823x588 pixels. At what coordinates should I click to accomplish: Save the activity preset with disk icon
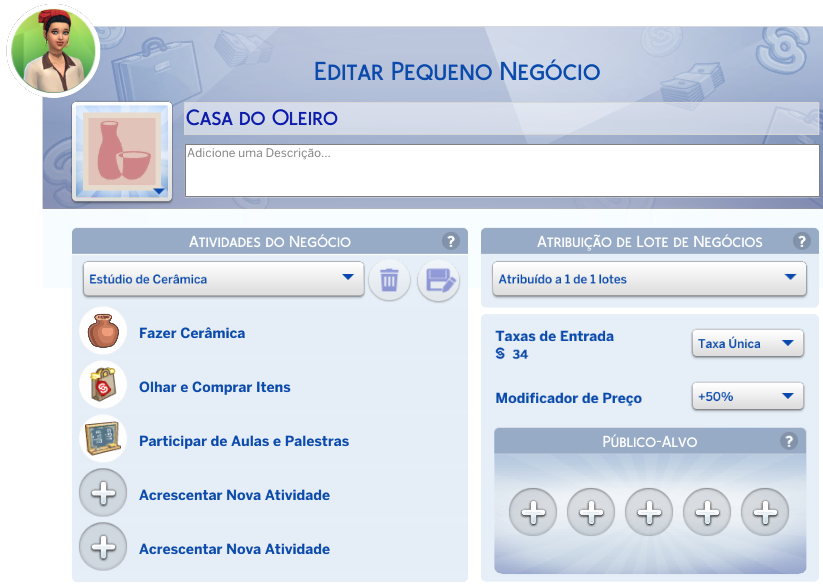(x=439, y=280)
